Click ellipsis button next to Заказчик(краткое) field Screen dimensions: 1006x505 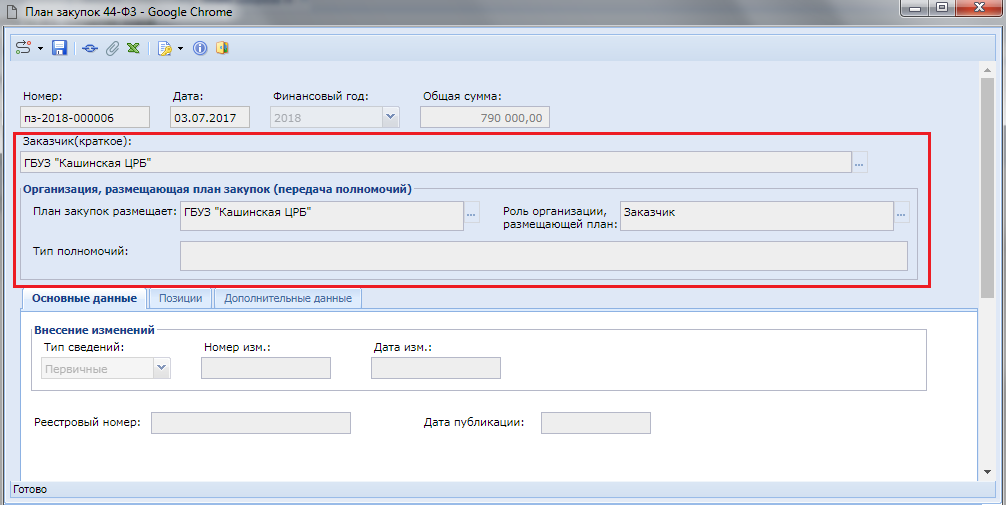click(x=860, y=162)
